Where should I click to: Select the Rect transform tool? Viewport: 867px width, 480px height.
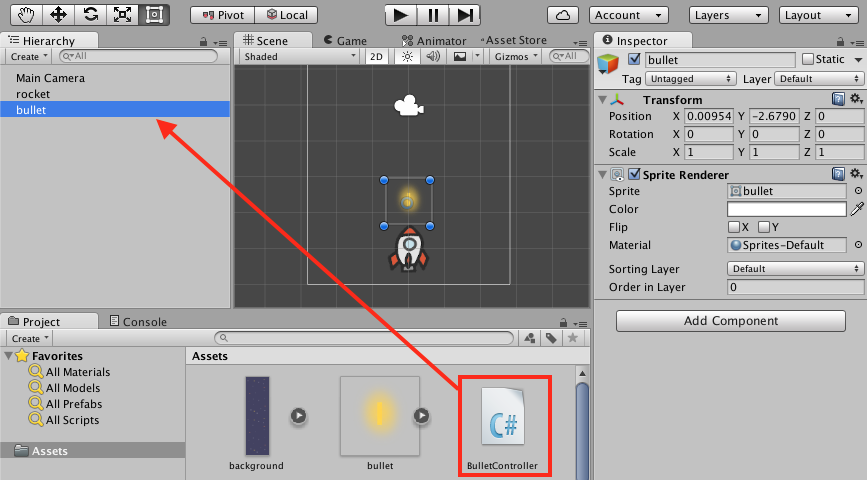click(x=154, y=14)
